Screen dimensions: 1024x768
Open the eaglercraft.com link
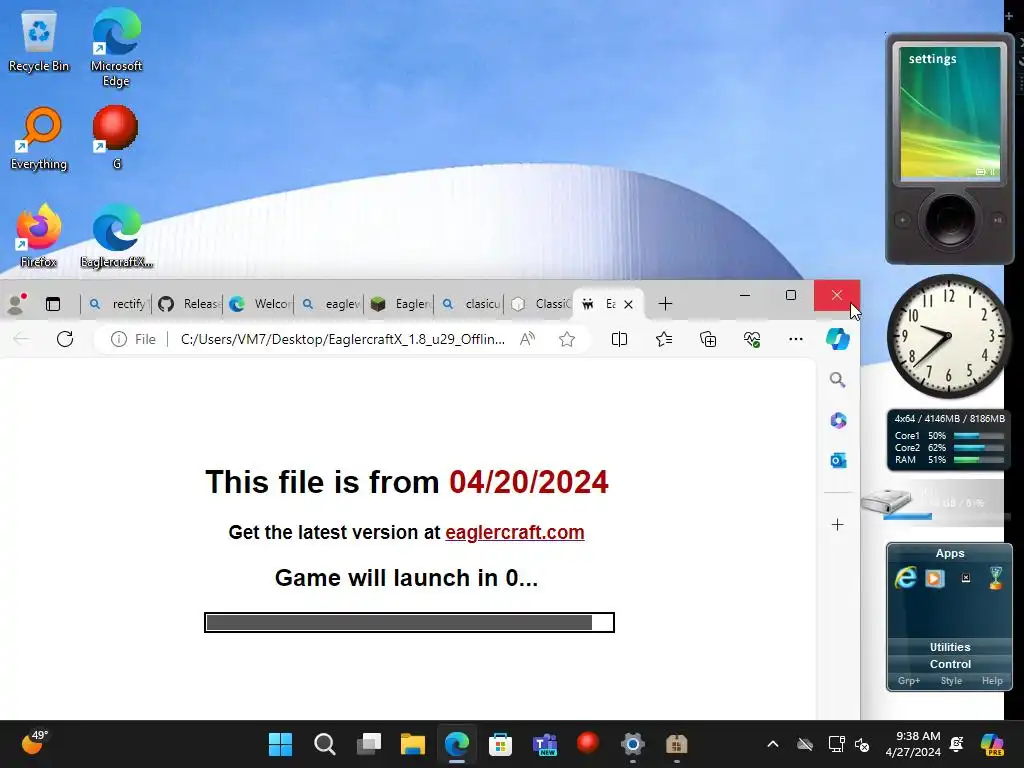[515, 532]
